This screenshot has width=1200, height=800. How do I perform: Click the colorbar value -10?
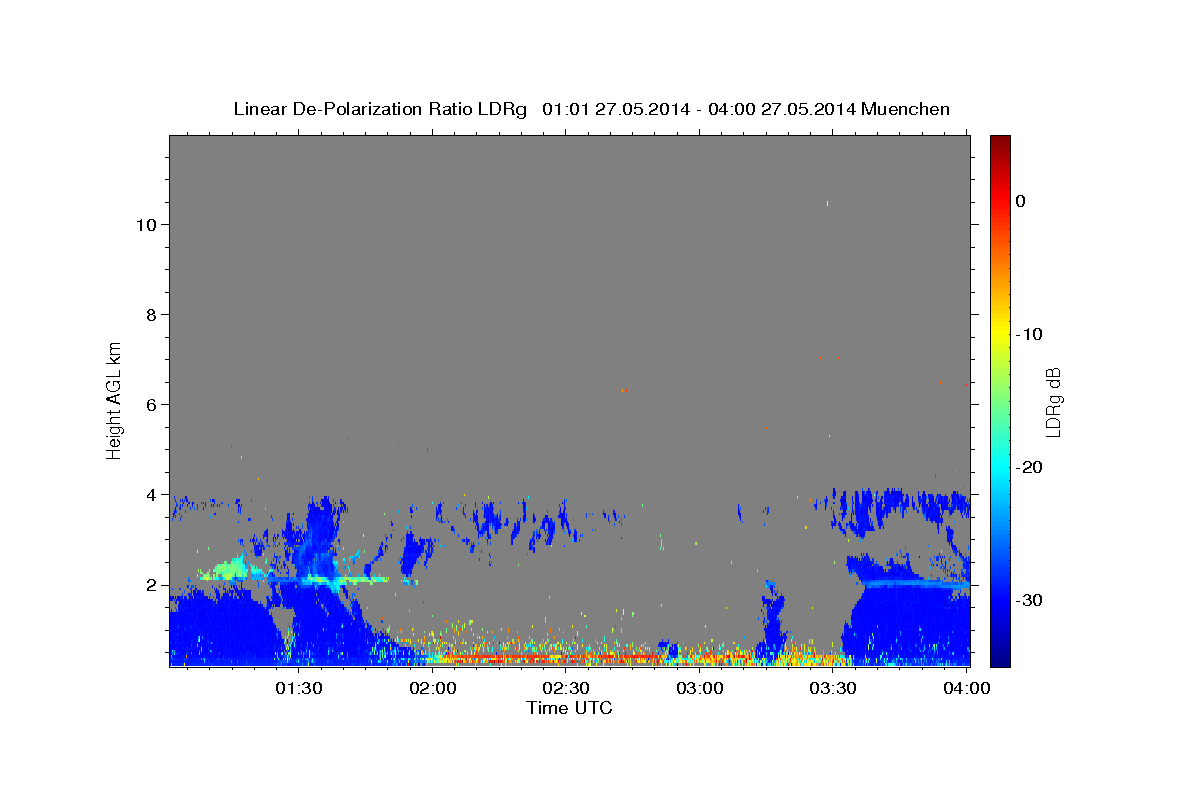1029,334
